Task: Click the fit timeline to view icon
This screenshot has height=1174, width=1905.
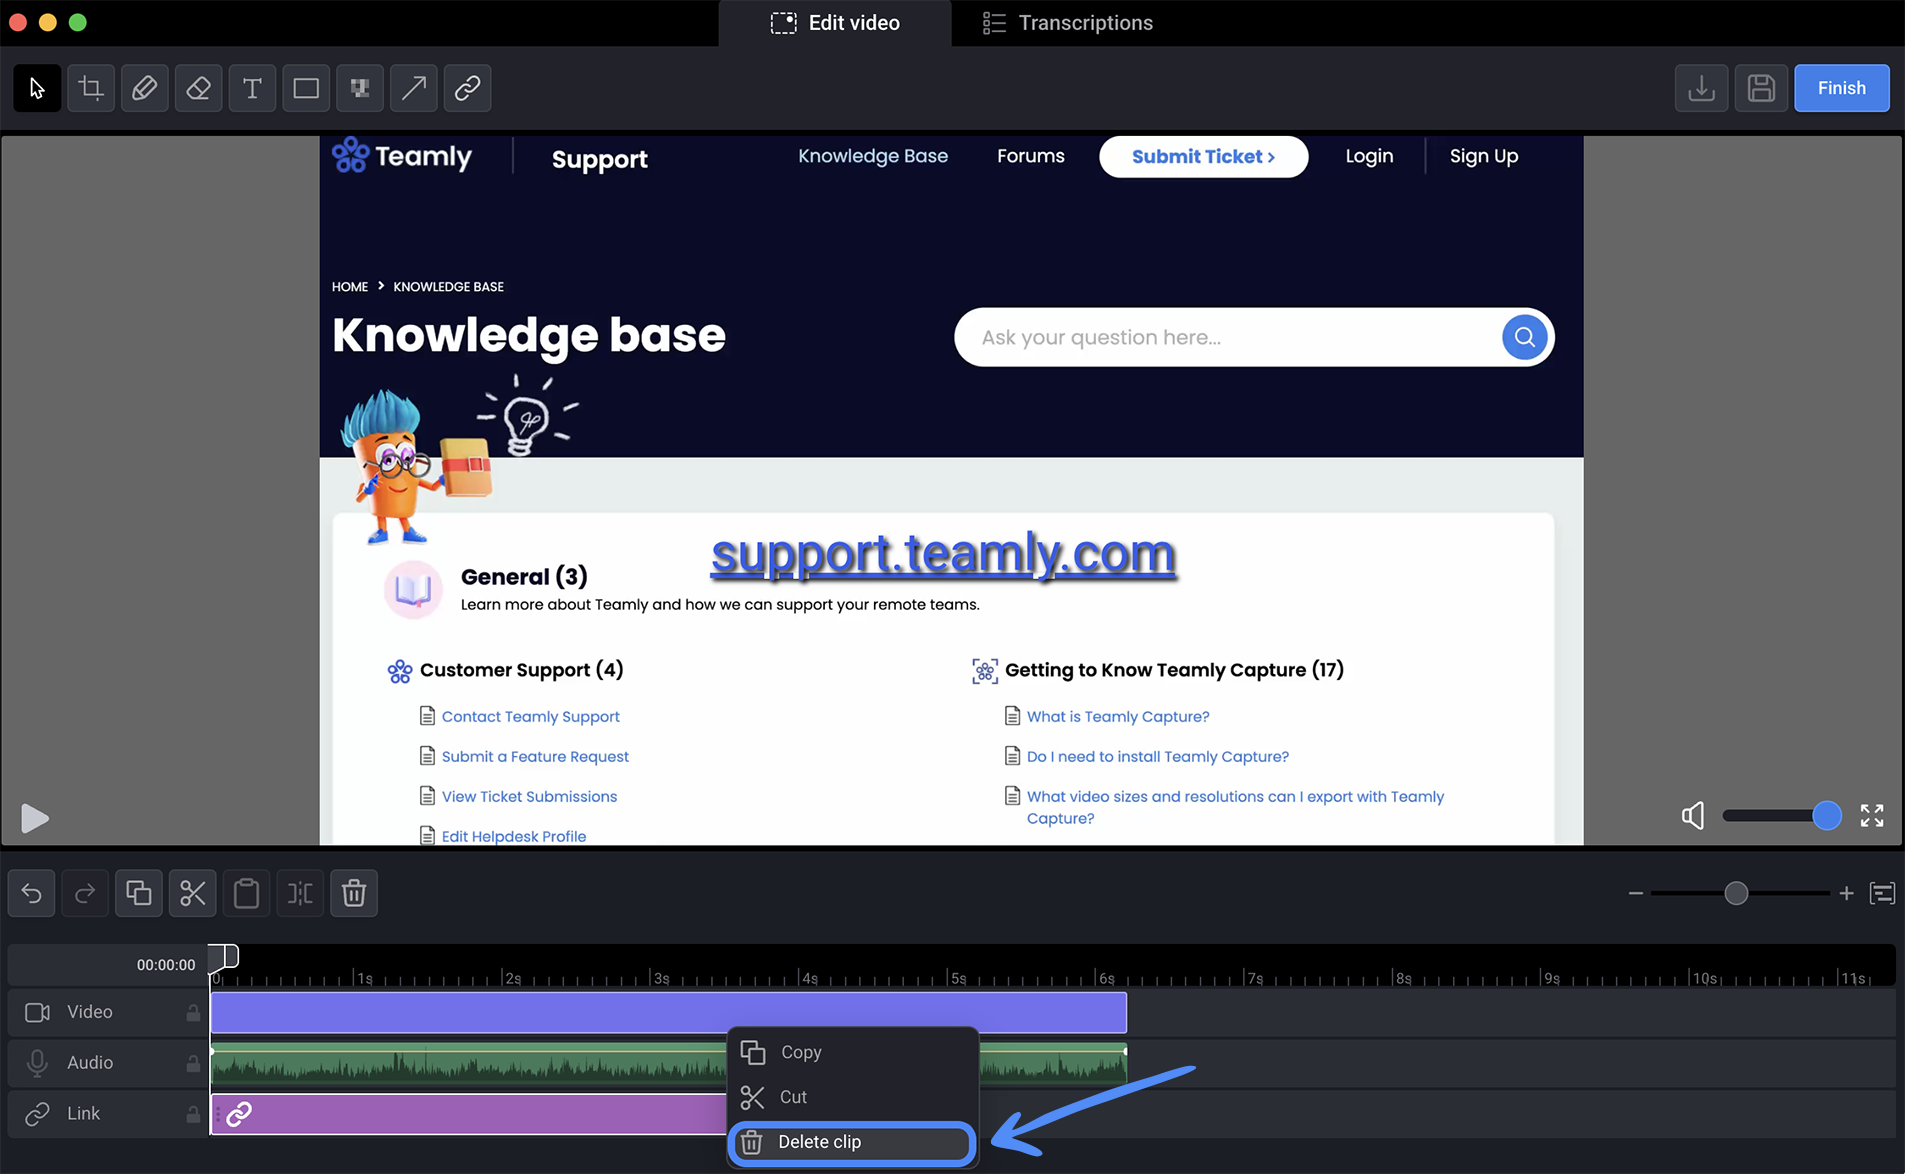Action: coord(1882,893)
